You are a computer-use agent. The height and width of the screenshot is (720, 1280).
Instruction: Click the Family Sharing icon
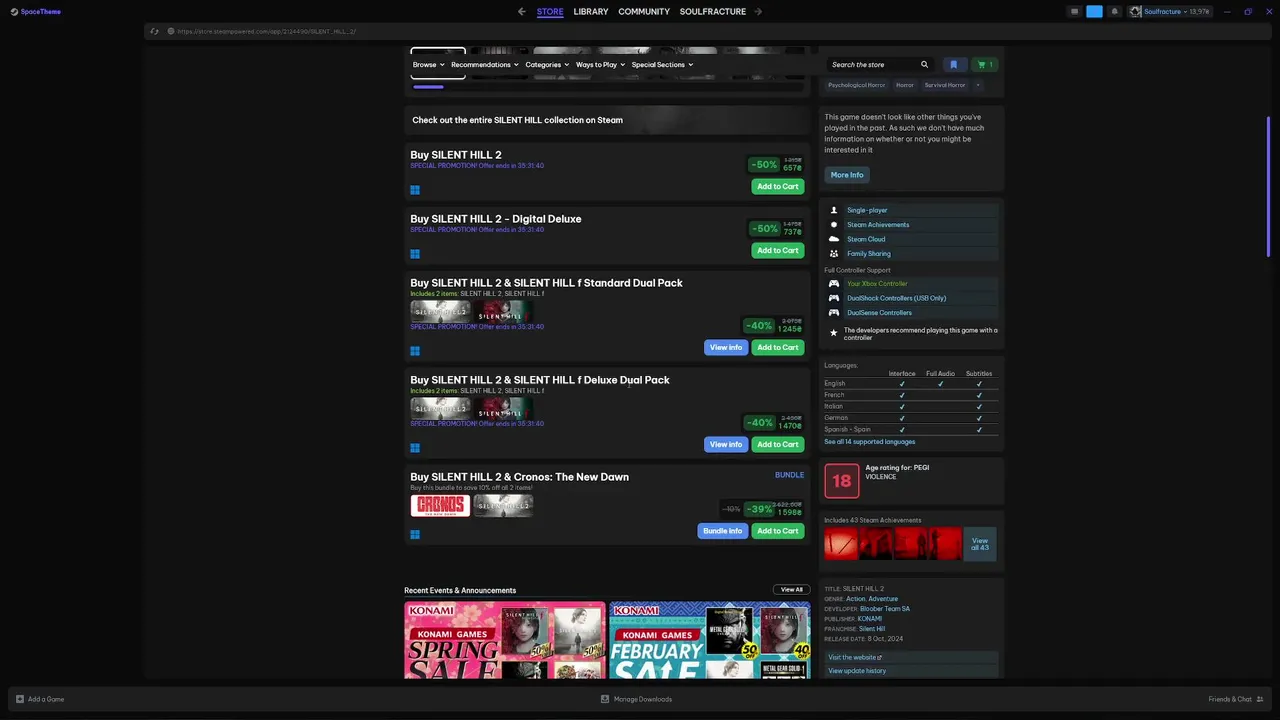(x=834, y=253)
